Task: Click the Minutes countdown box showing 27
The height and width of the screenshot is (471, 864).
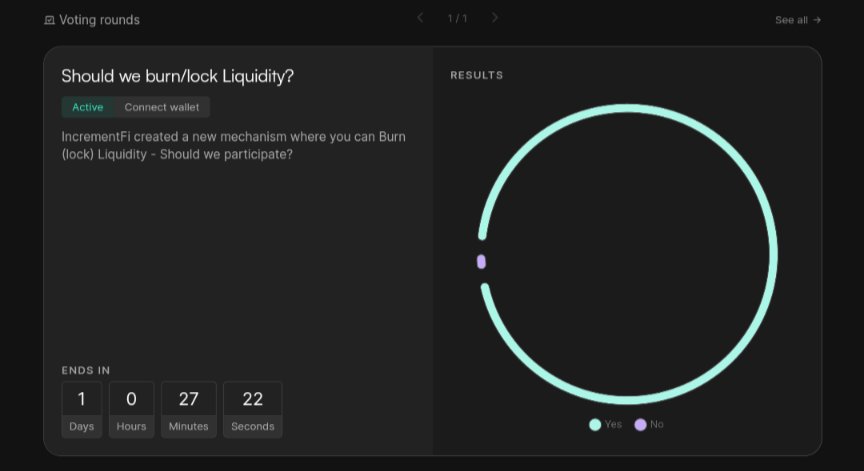Action: click(188, 410)
